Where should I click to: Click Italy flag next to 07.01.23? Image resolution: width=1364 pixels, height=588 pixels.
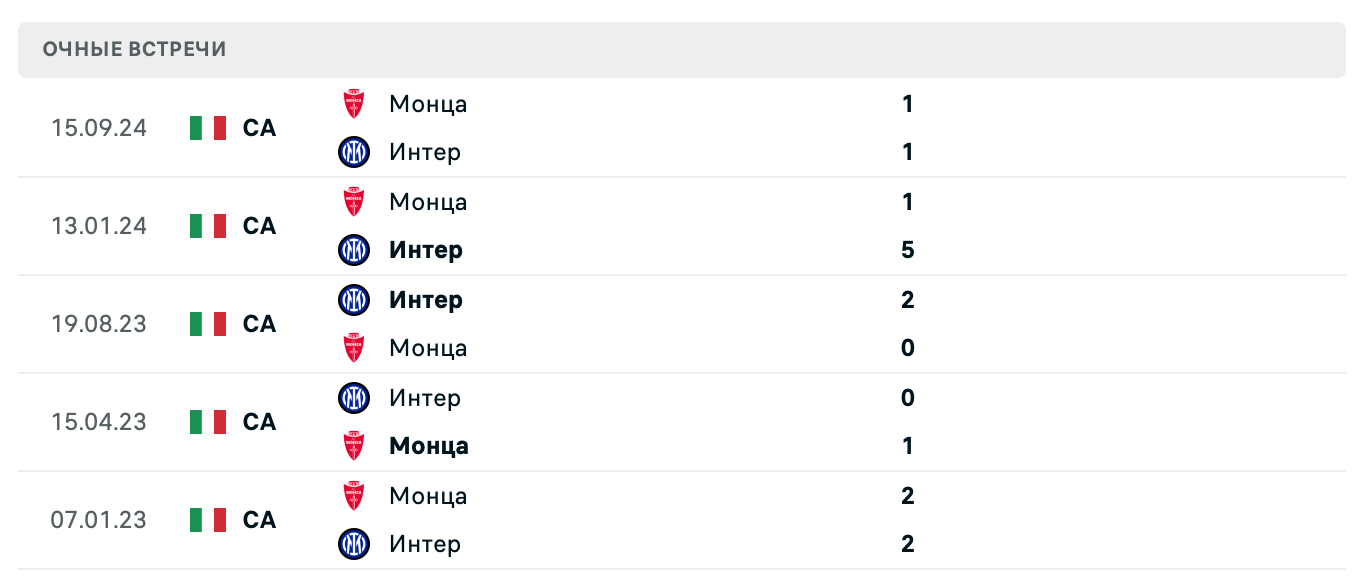coord(208,520)
